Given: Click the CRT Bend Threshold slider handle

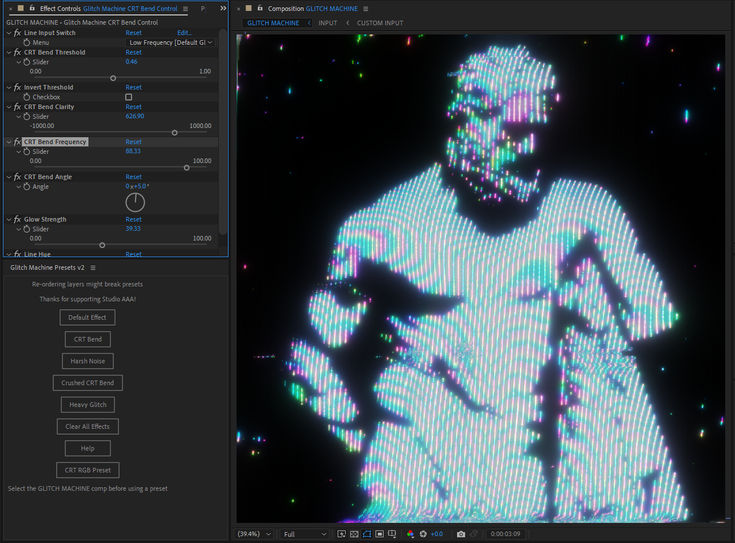Looking at the screenshot, I should coord(112,78).
